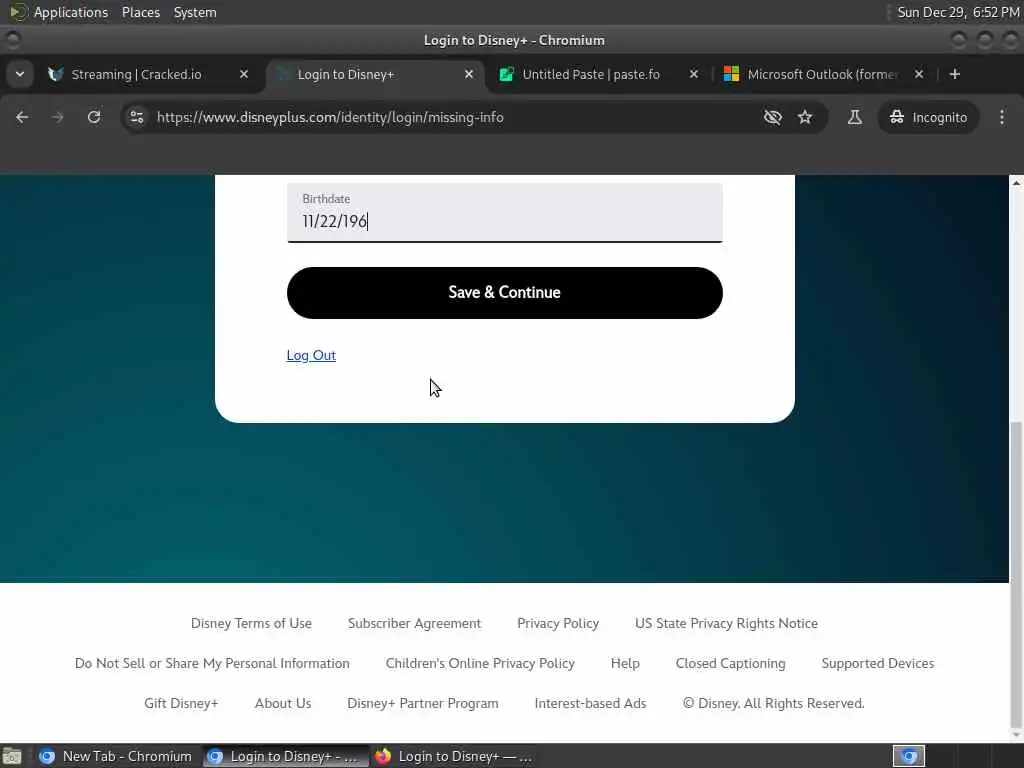
Task: Expand the tab search dropdown arrow
Action: coord(20,74)
